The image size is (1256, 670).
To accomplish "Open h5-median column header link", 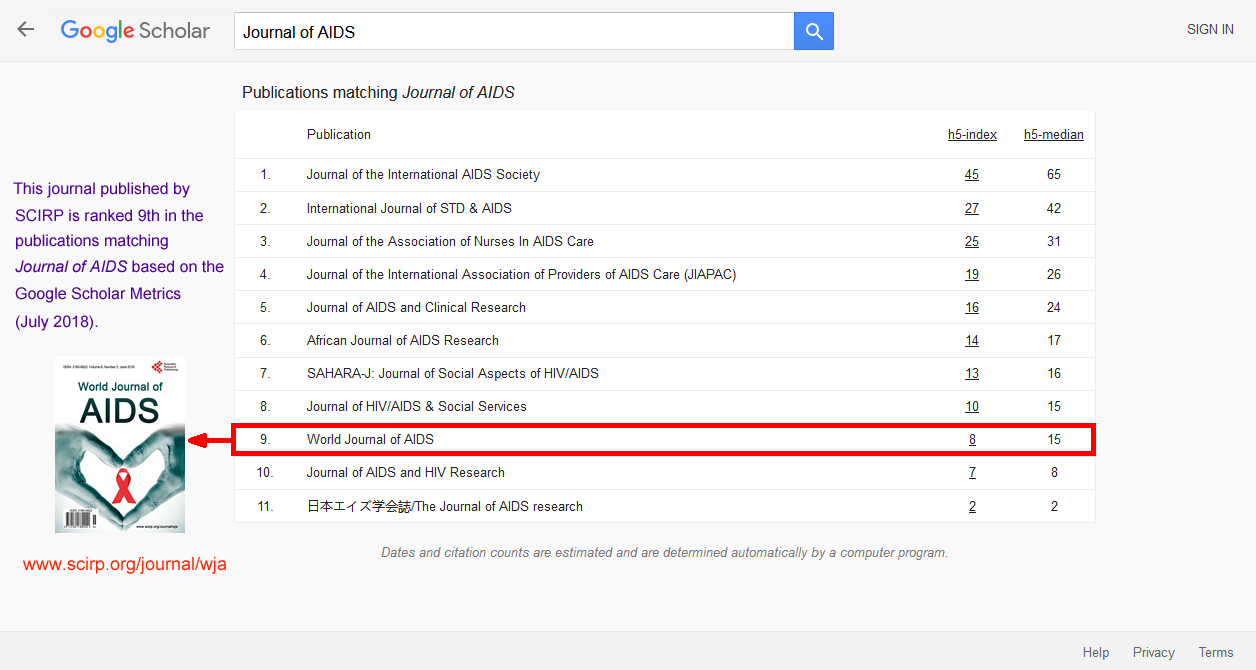I will click(1054, 135).
